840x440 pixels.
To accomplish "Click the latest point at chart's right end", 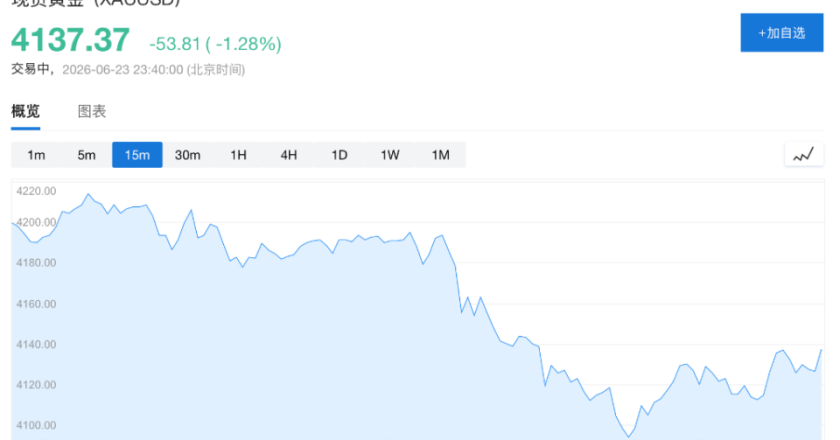I will tap(821, 350).
